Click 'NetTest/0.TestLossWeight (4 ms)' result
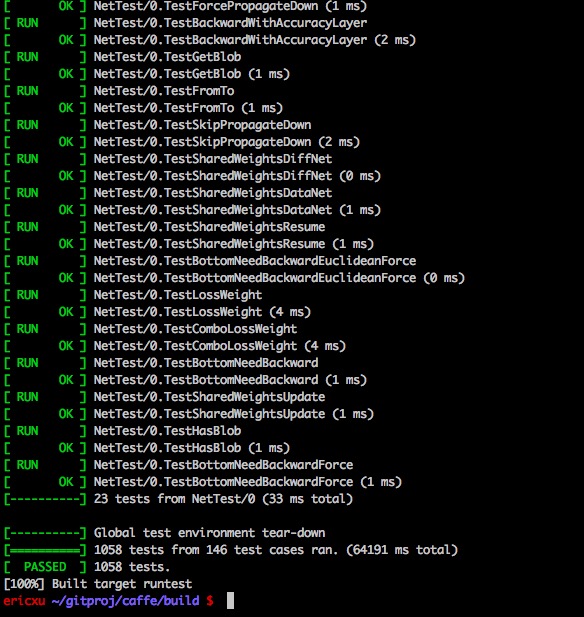The image size is (584, 617). [202, 312]
